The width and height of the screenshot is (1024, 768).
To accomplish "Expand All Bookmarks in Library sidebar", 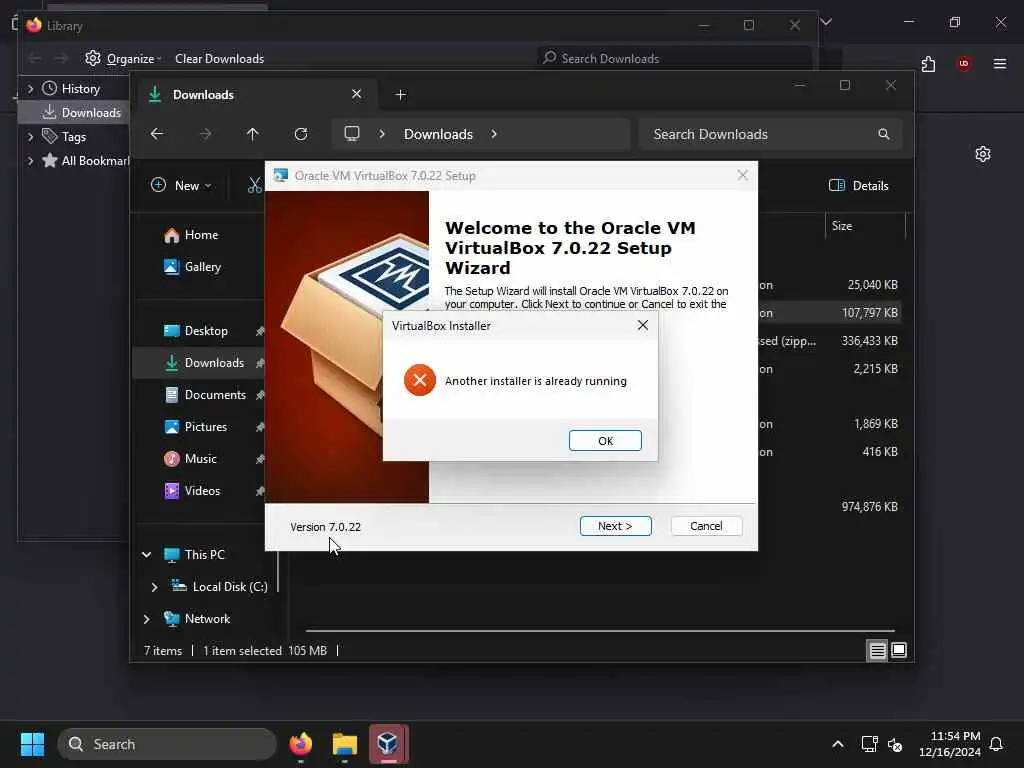I will pyautogui.click(x=30, y=161).
